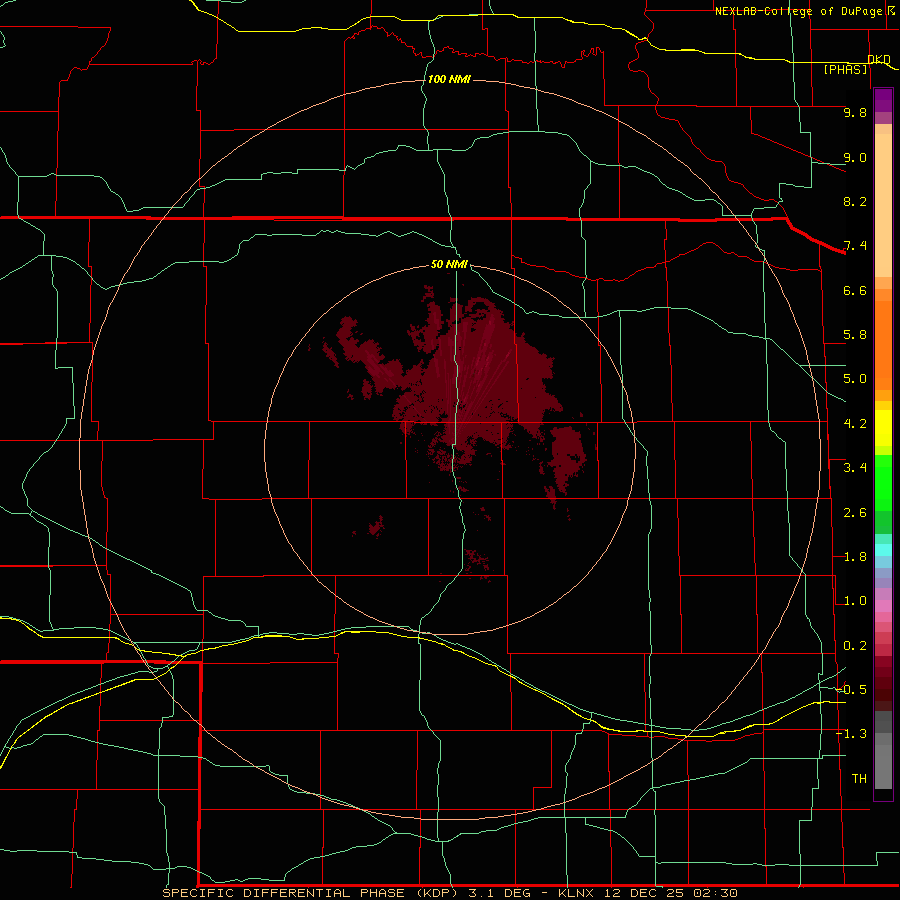Click the pink color band near 1.0
900x900 pixels.
(x=883, y=606)
